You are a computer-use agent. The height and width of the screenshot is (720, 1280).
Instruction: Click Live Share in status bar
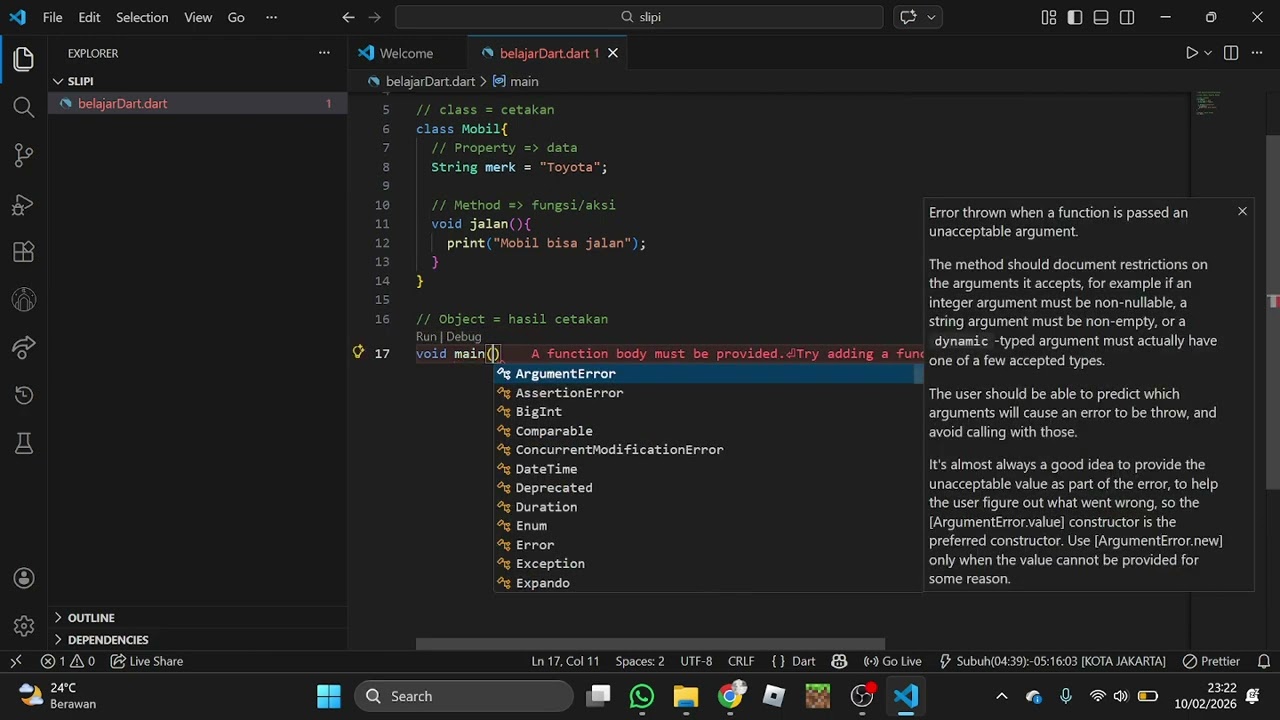point(147,661)
